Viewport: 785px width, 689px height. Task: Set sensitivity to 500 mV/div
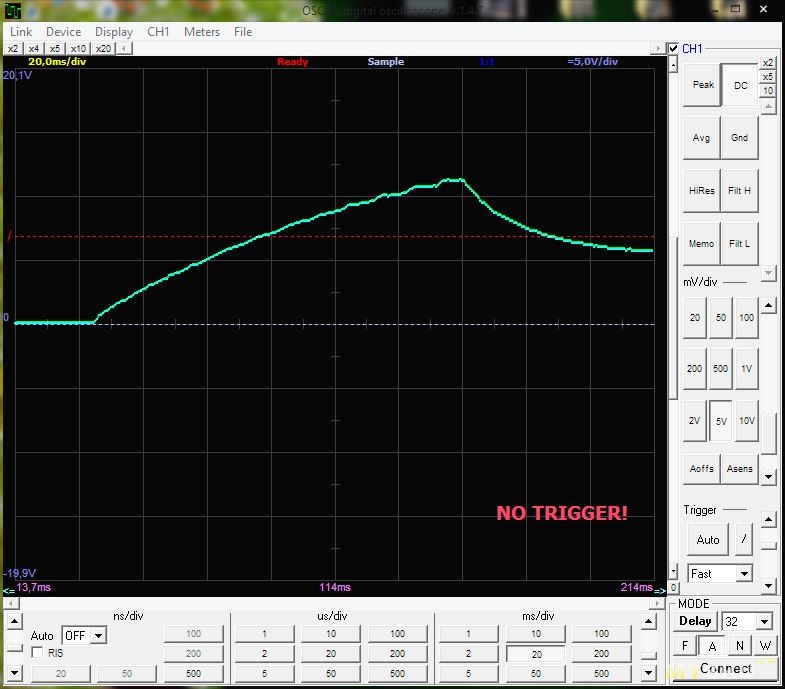[720, 369]
